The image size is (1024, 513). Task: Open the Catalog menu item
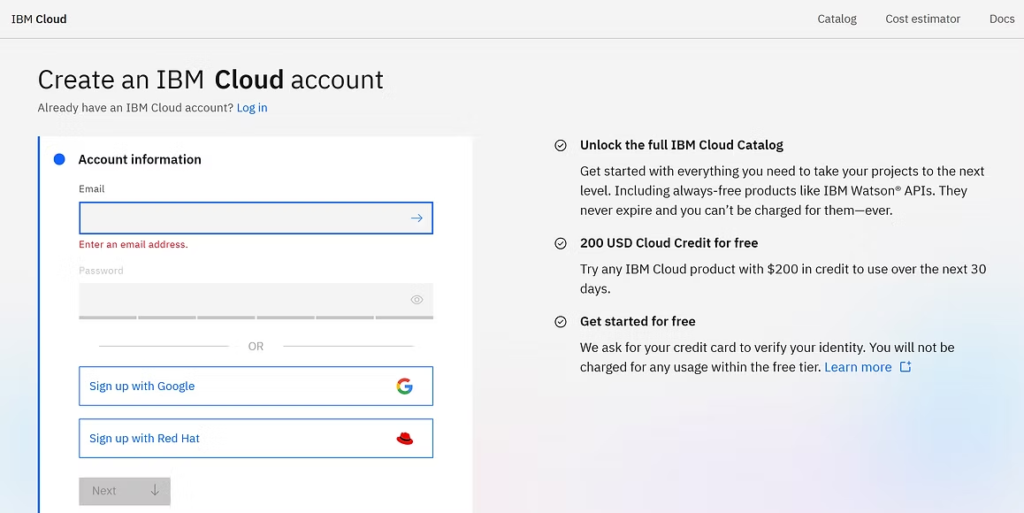[x=837, y=19]
